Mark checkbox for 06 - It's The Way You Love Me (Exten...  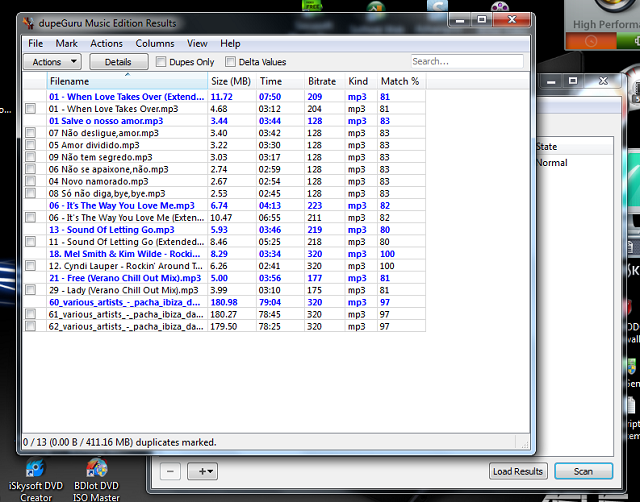click(31, 217)
